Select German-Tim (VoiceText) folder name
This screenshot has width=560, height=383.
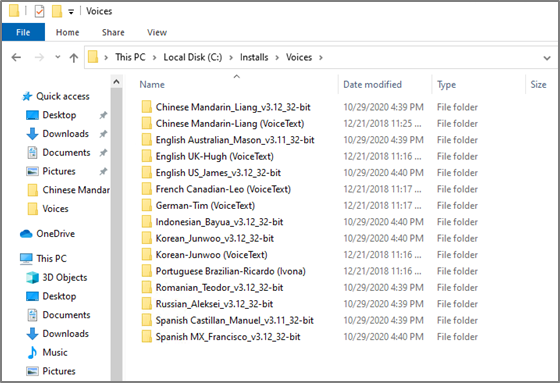pos(205,205)
